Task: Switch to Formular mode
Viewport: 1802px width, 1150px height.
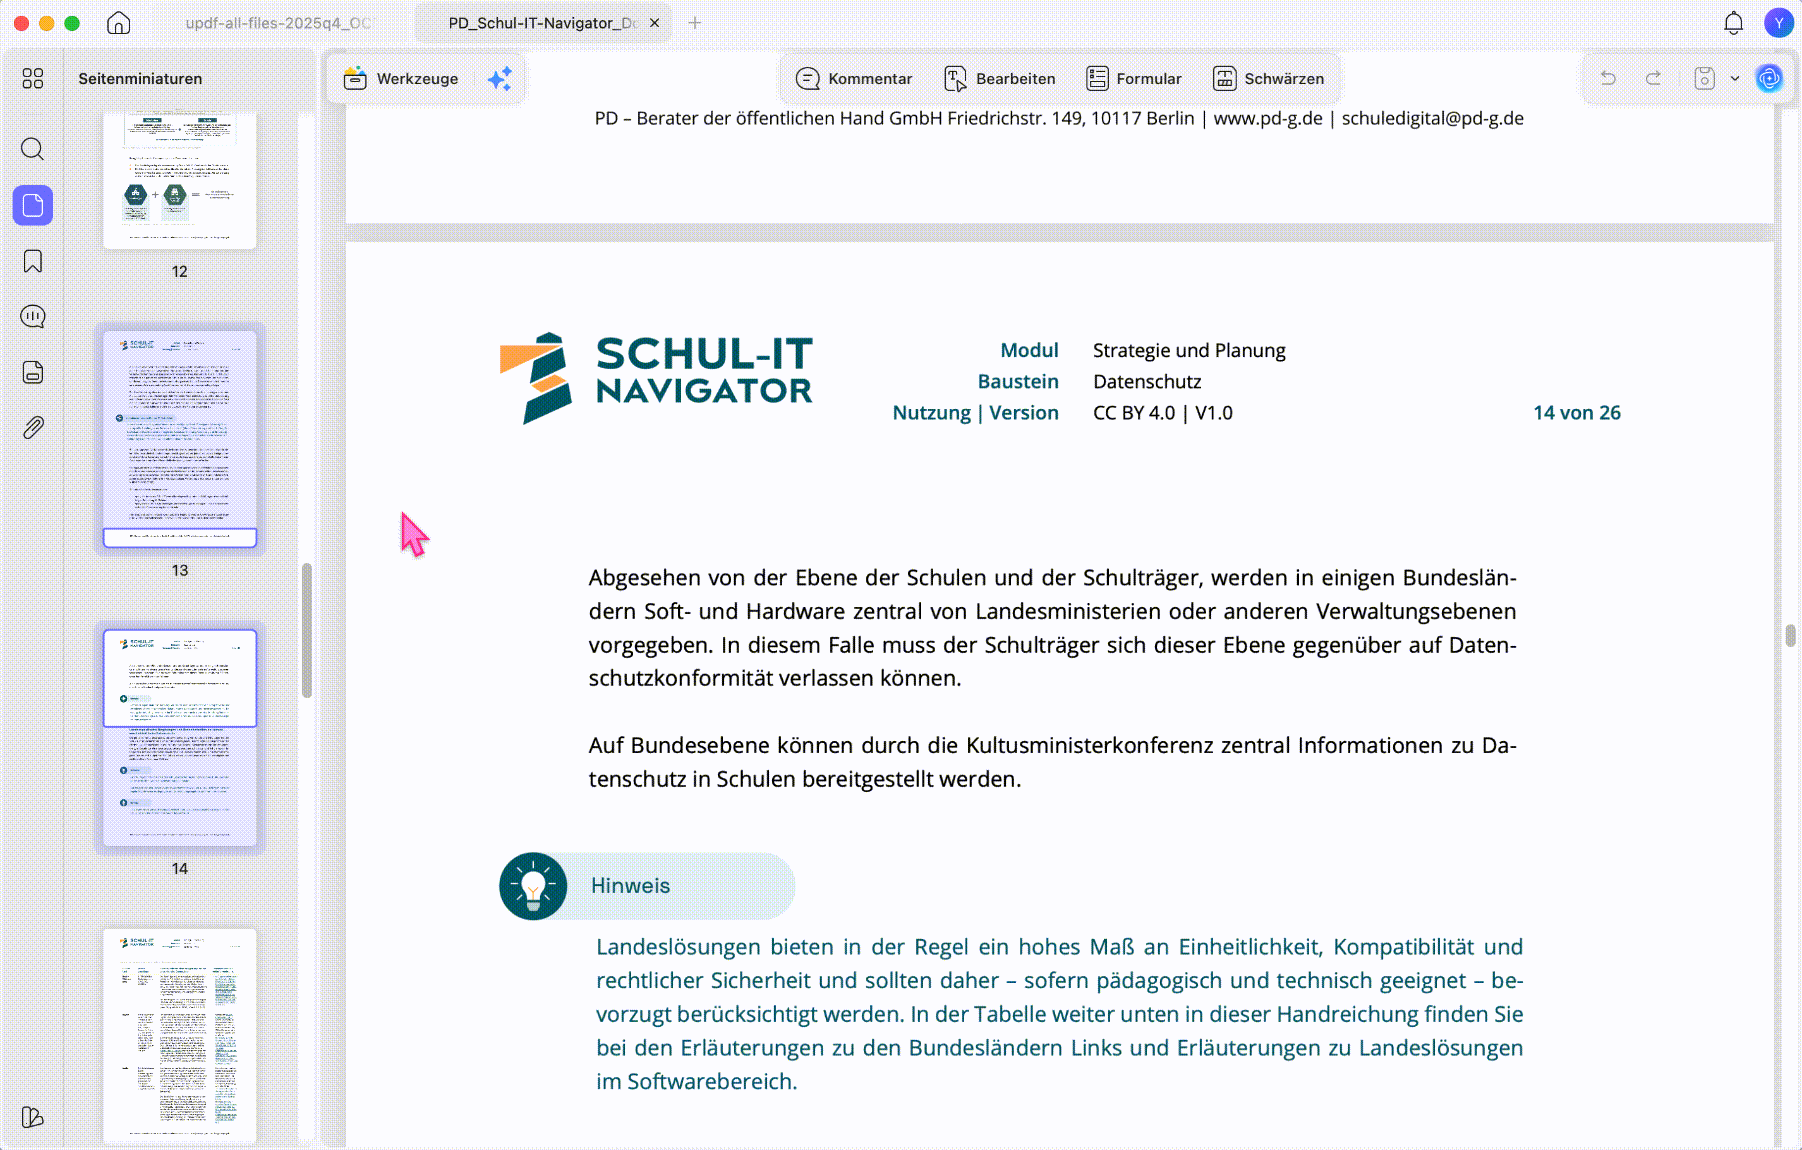Action: [x=1134, y=79]
